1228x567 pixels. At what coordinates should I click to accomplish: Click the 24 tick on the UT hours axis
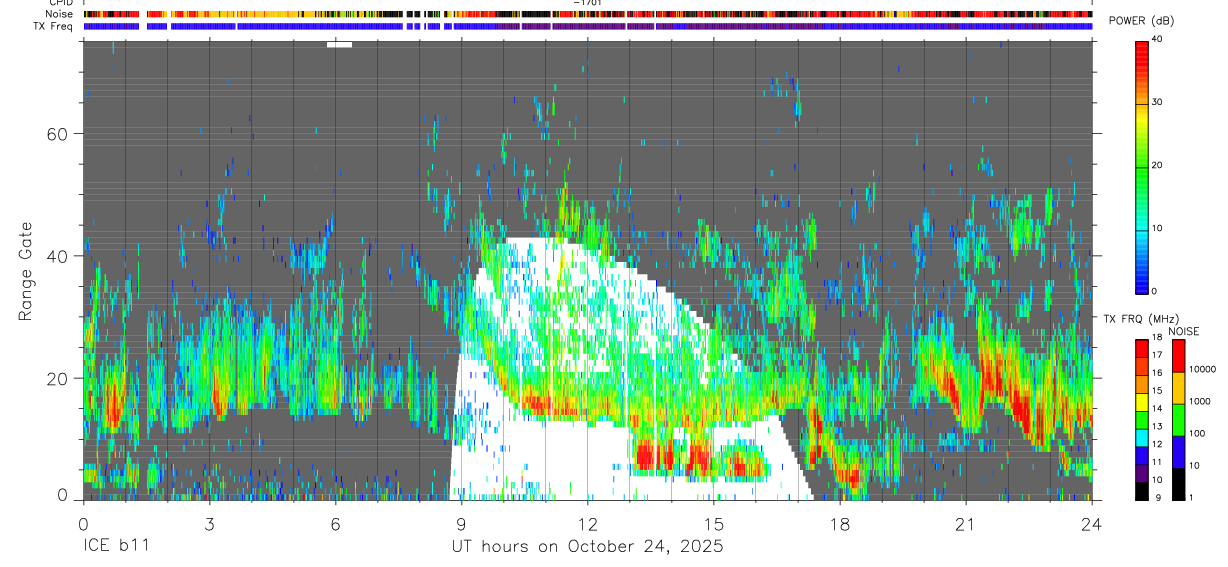click(1091, 523)
